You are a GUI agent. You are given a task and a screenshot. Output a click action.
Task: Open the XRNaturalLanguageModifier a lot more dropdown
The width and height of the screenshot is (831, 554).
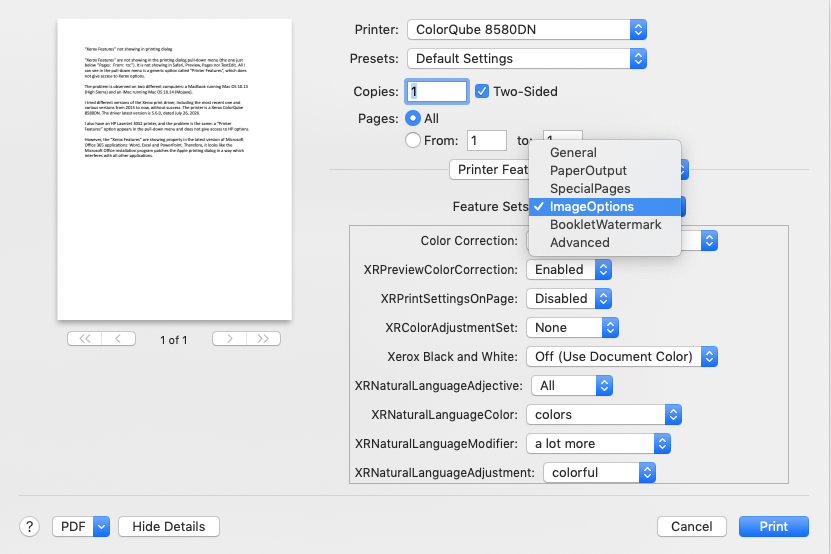click(598, 444)
